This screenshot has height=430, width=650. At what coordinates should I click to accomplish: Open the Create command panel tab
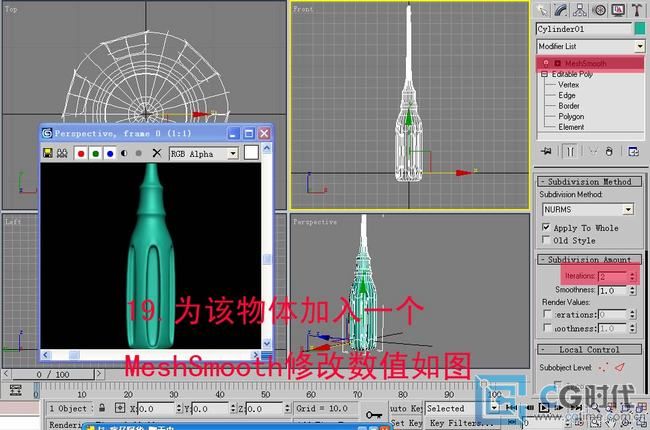[542, 10]
